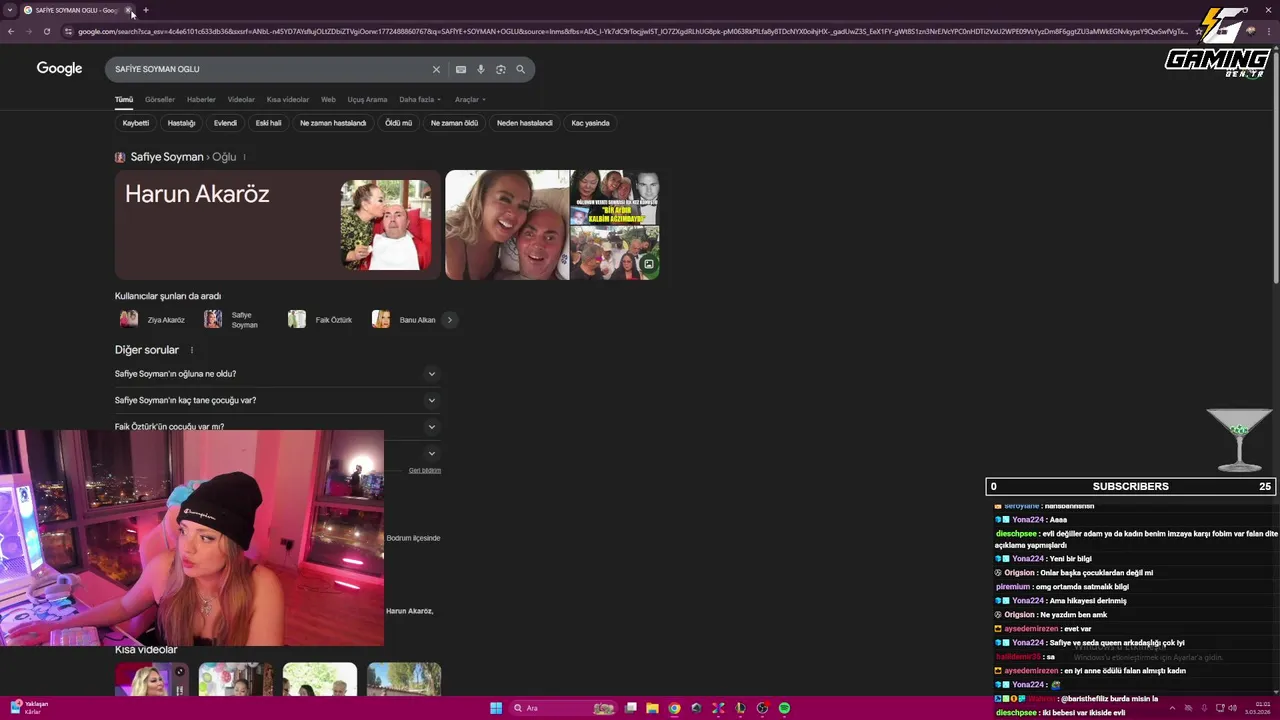Open site information icon in the address bar
The image size is (1280, 720).
click(x=68, y=31)
